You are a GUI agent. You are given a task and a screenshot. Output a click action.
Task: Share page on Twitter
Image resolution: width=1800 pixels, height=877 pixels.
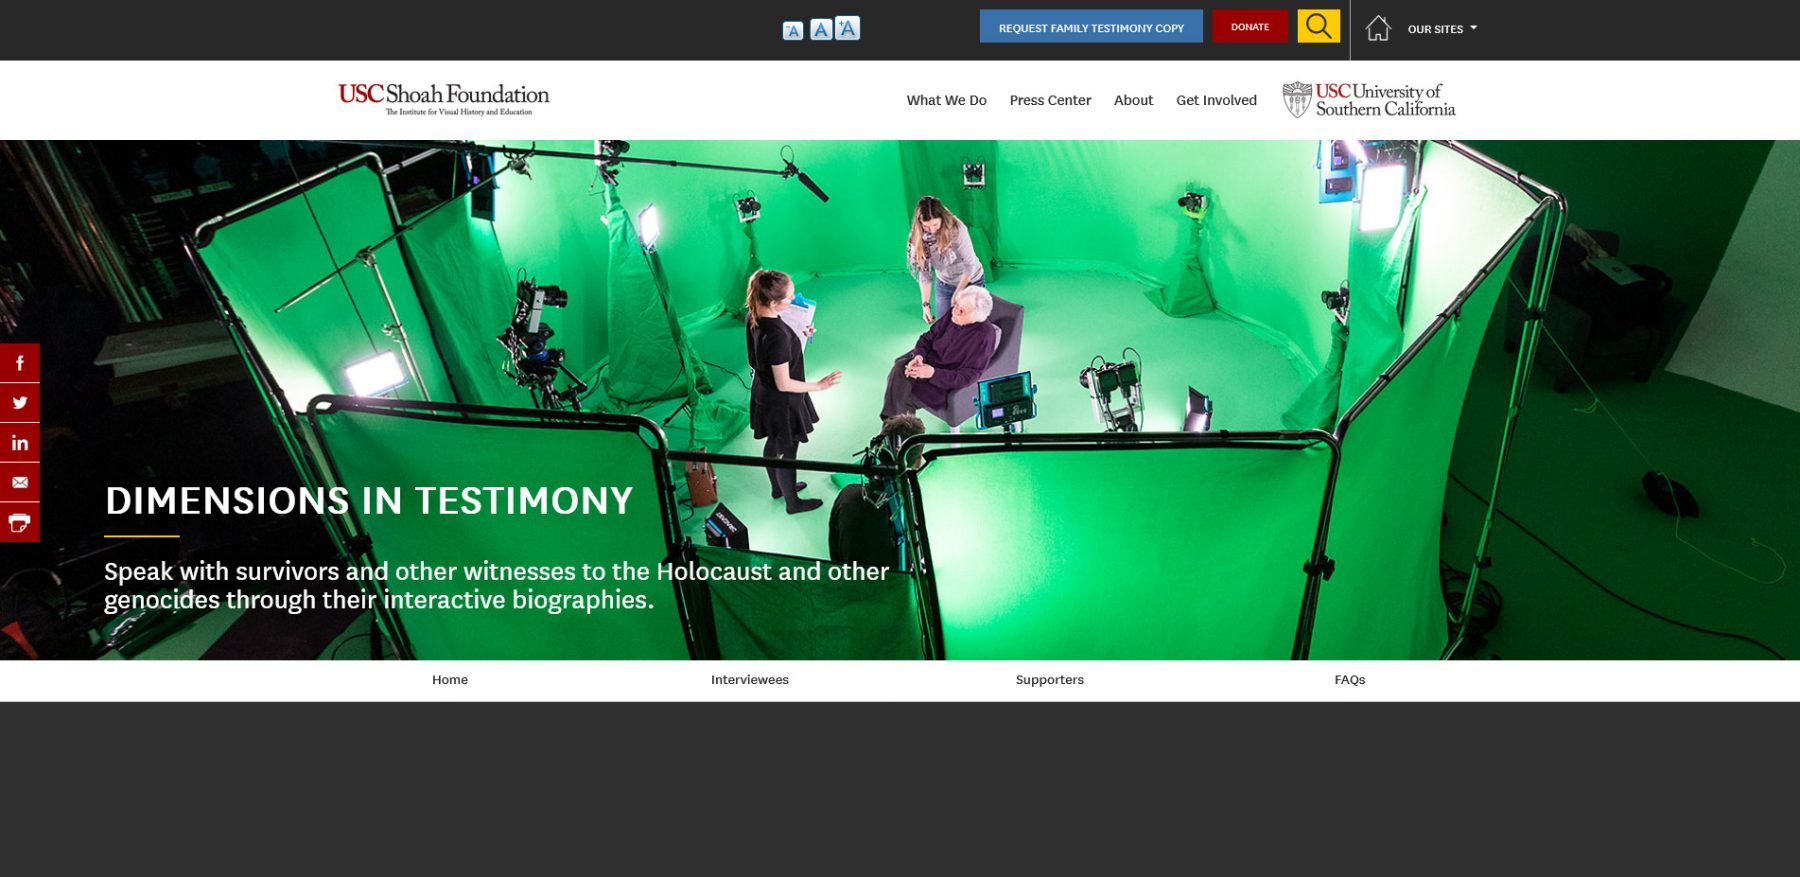(19, 403)
